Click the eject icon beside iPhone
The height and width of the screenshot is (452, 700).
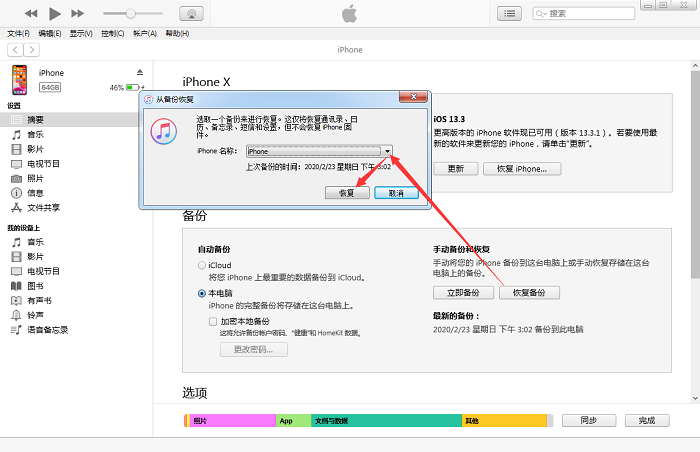(140, 72)
